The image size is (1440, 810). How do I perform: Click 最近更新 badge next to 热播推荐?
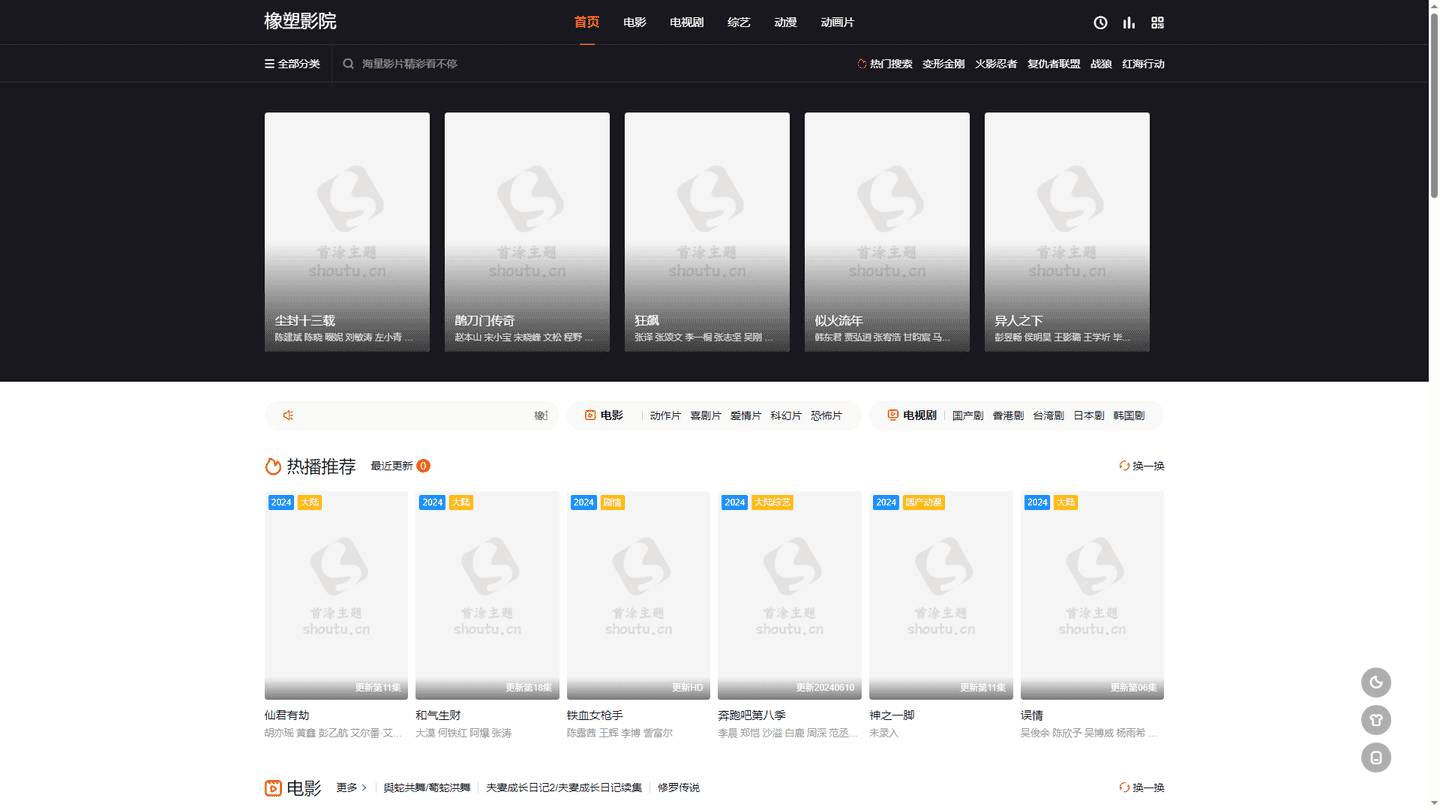400,466
